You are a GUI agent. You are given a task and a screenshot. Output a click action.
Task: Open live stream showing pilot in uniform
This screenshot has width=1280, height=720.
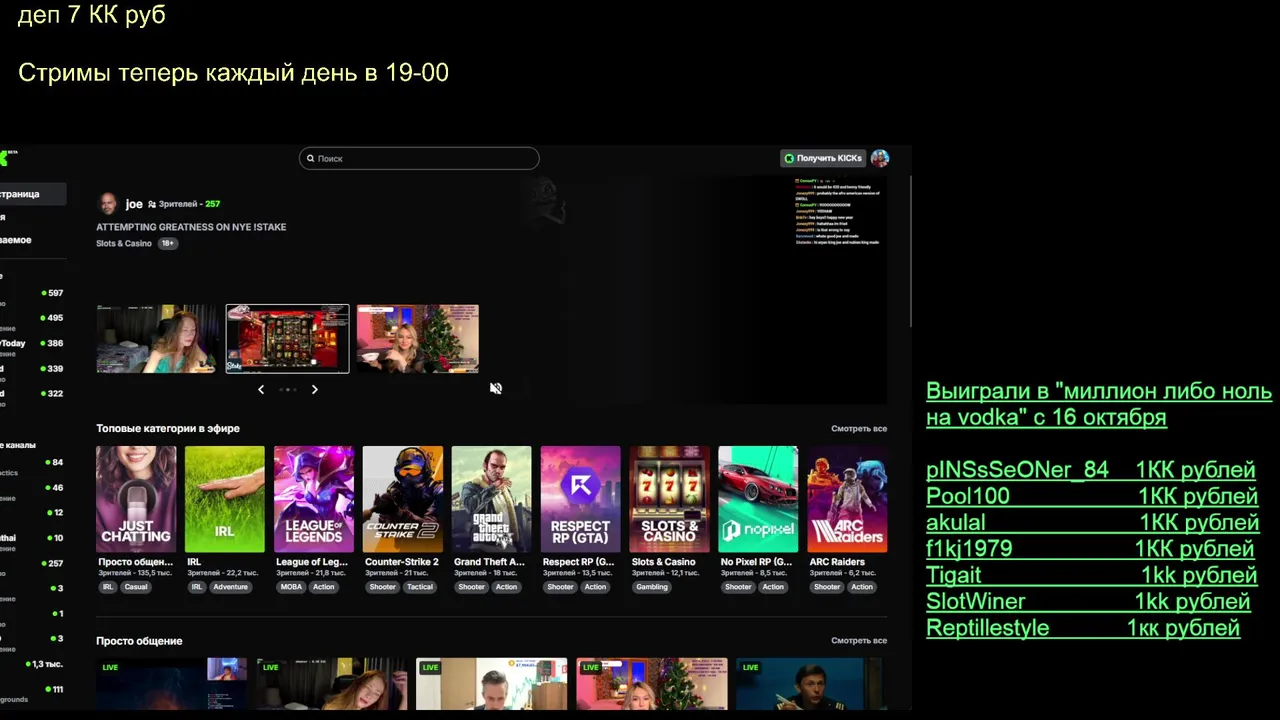pos(810,684)
